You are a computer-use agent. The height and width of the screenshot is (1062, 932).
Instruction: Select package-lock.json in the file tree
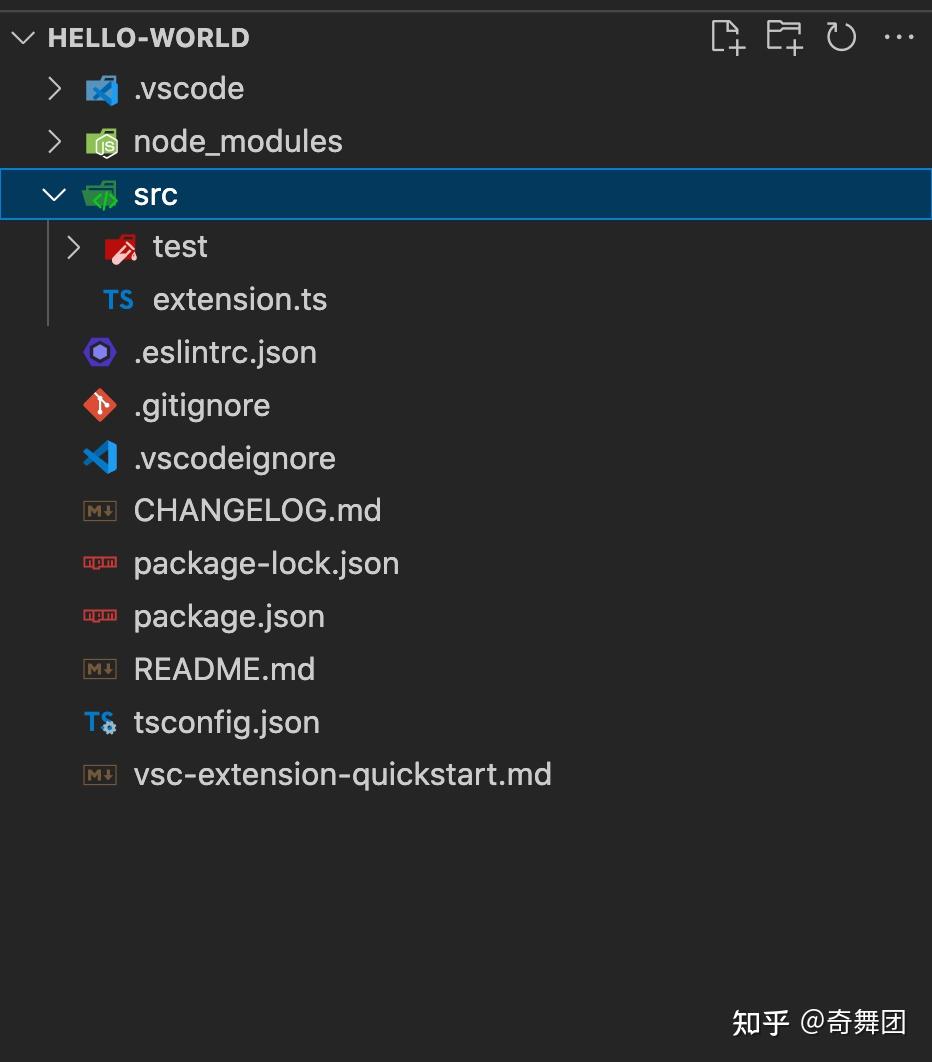coord(266,563)
